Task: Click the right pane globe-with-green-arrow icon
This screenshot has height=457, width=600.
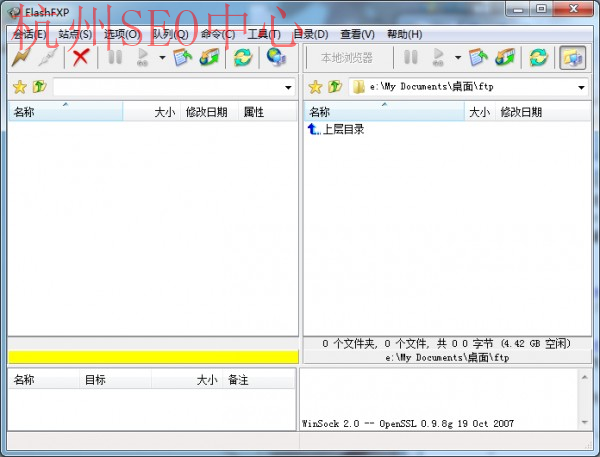Action: [505, 57]
